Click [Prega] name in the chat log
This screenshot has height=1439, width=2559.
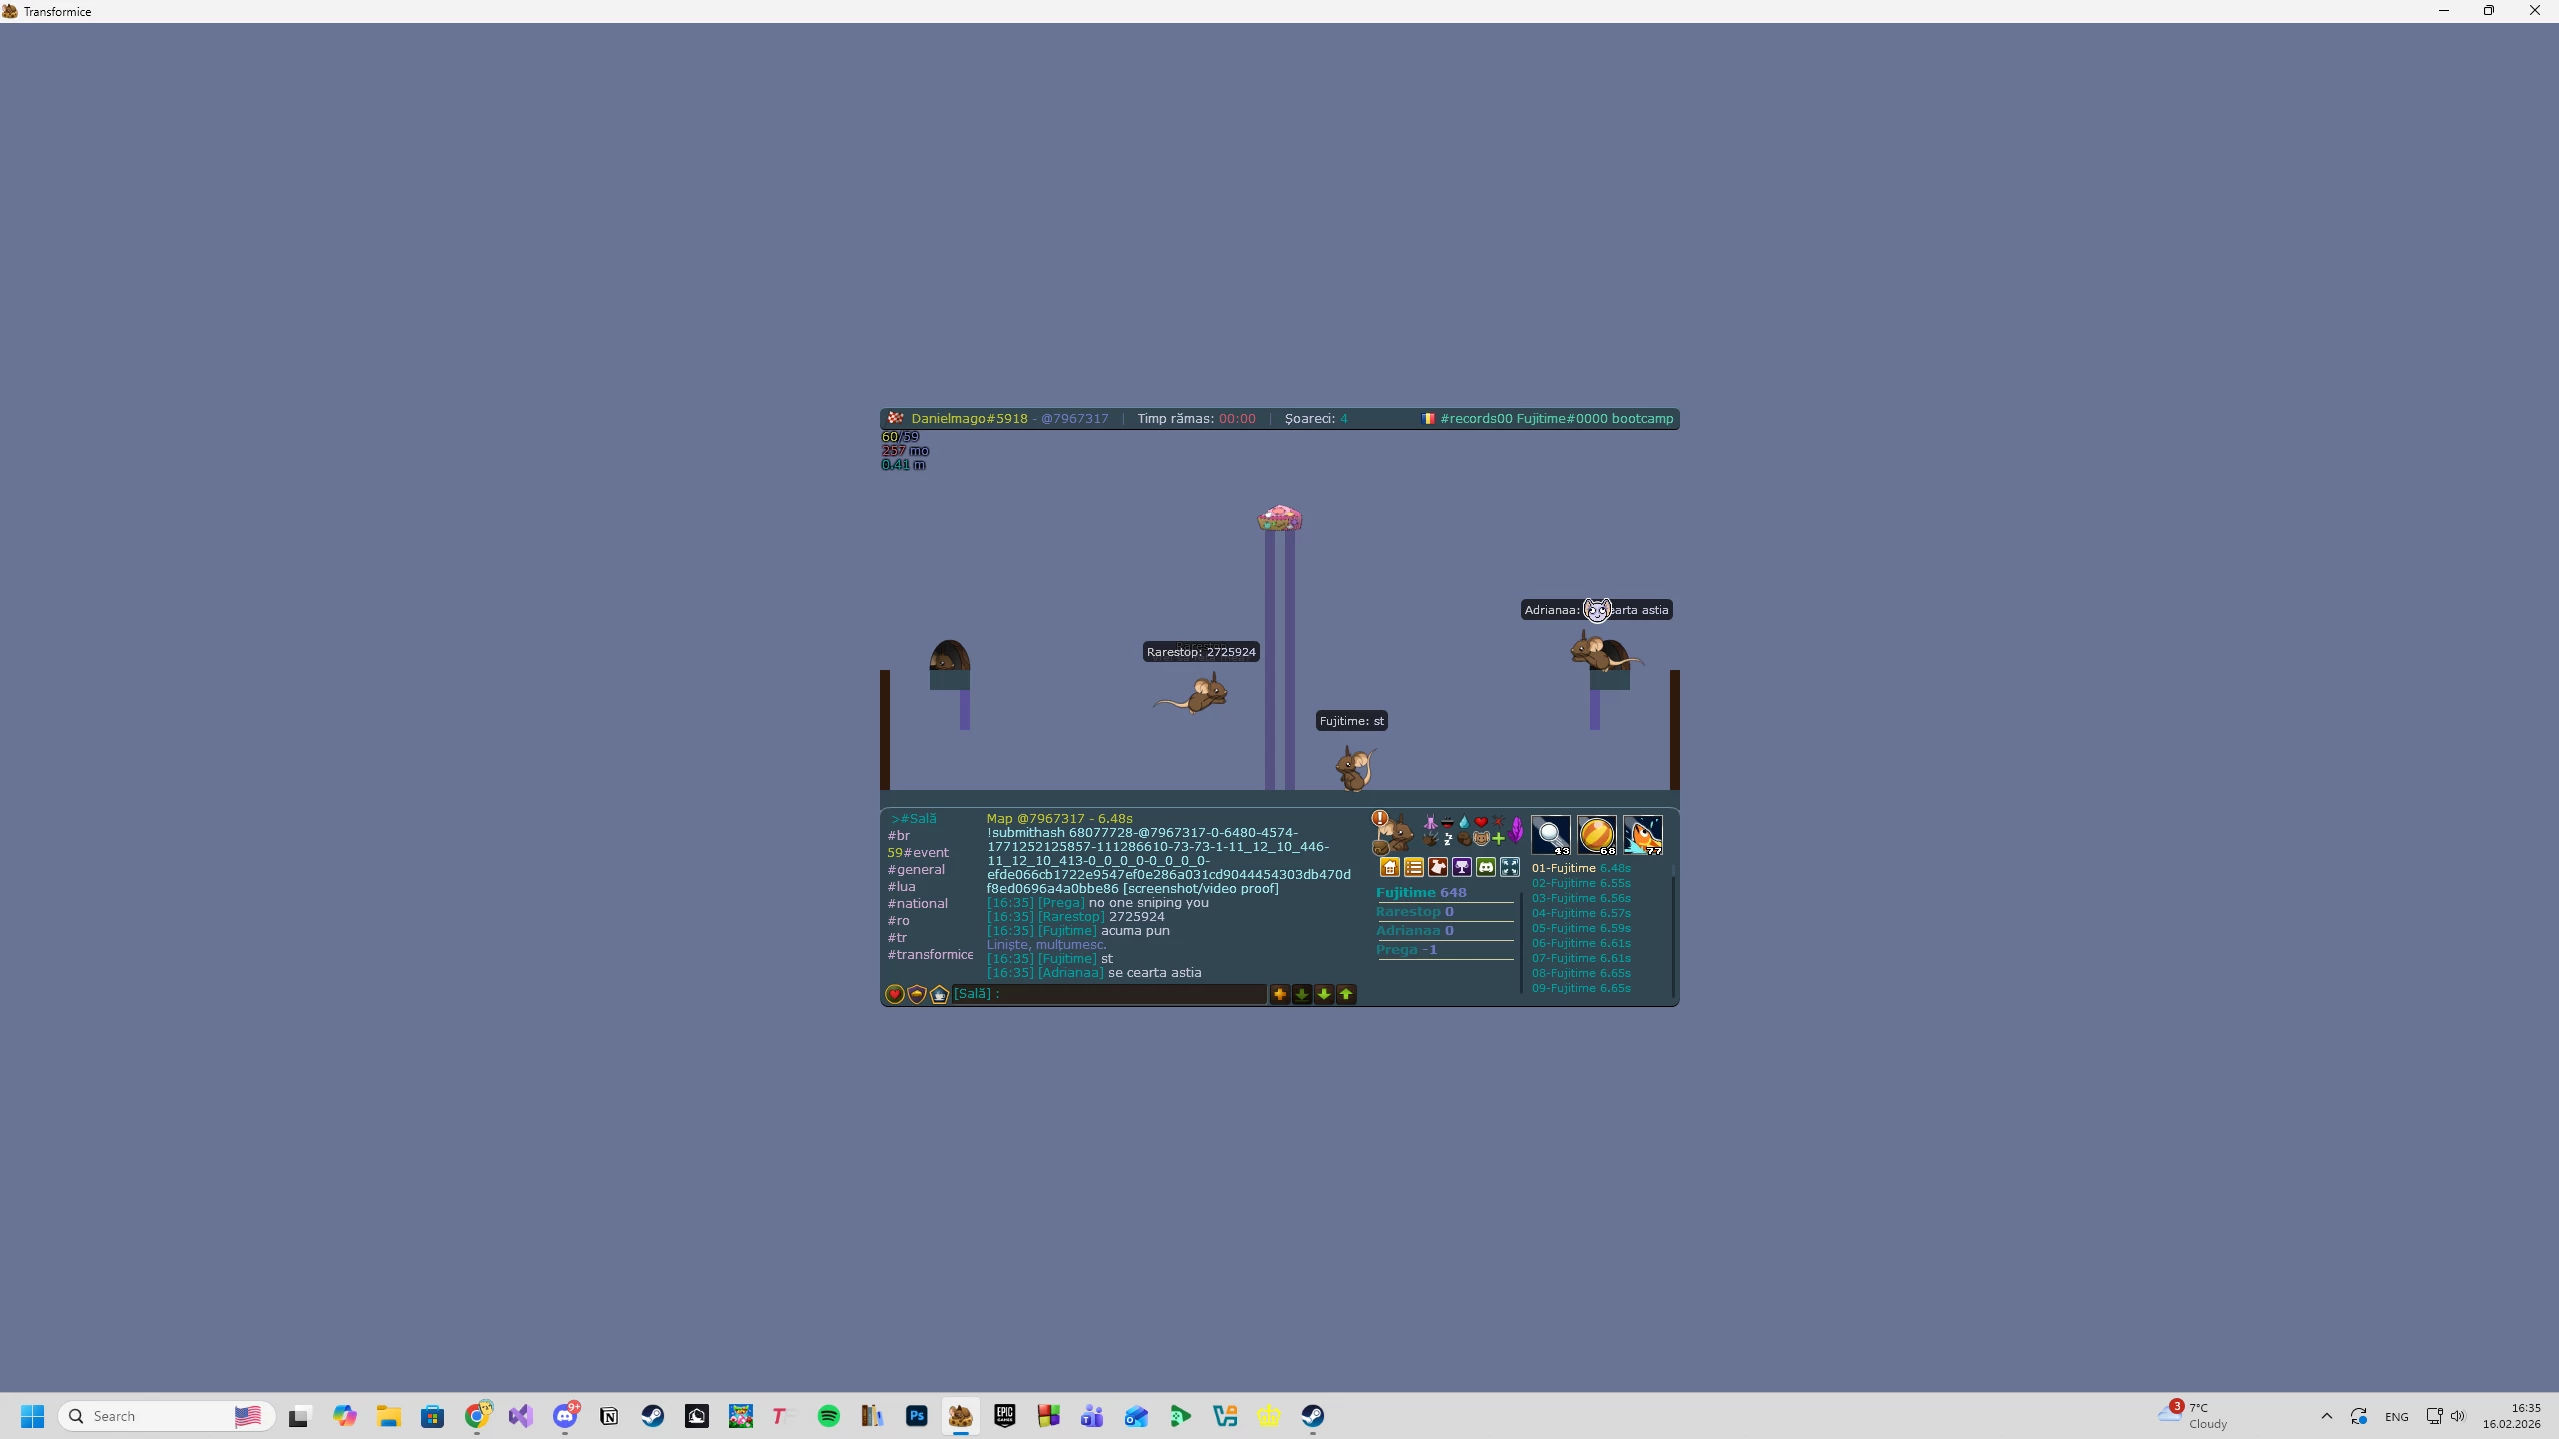point(1061,903)
